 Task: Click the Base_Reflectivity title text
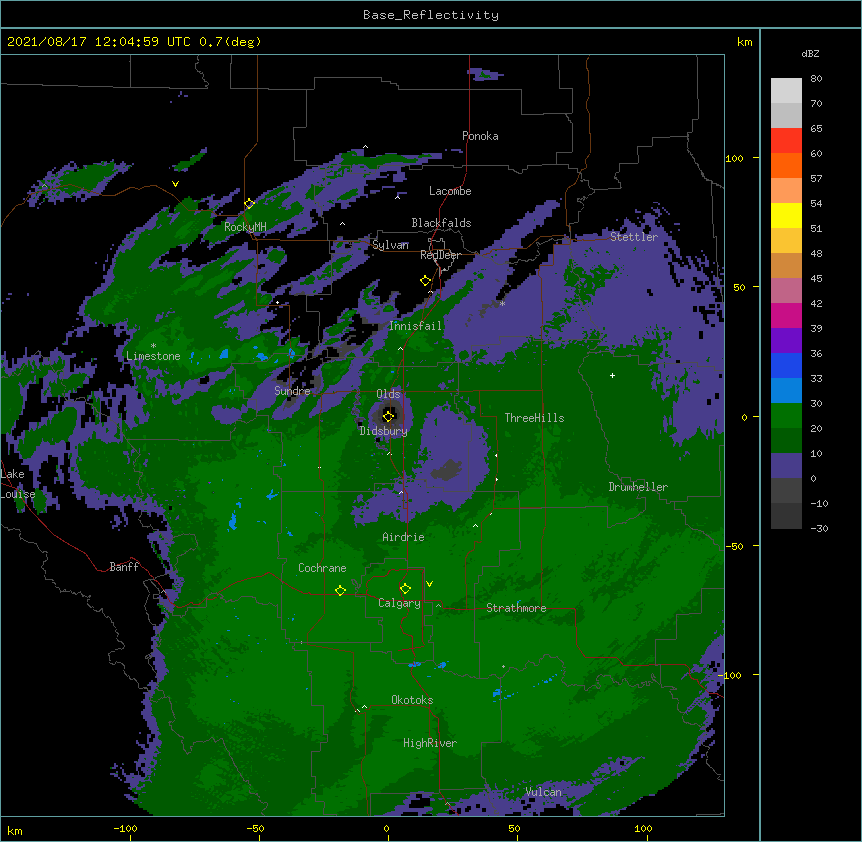tap(431, 15)
